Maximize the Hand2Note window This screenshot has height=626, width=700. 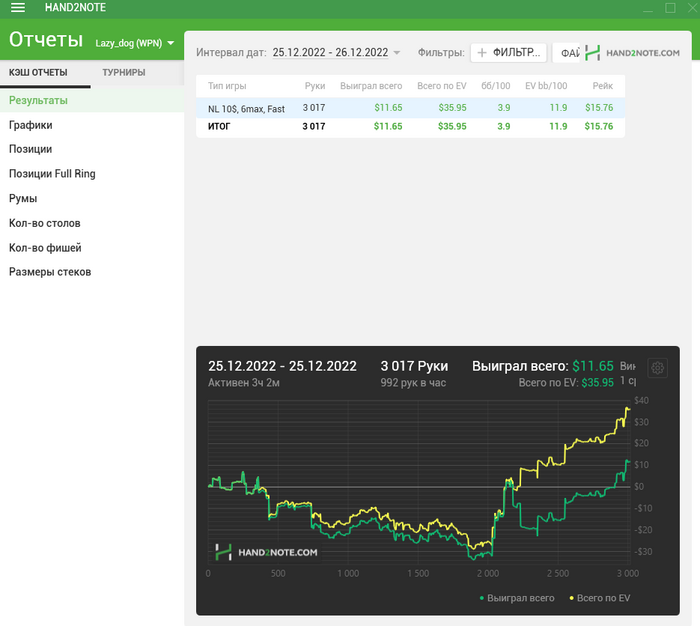coord(670,8)
